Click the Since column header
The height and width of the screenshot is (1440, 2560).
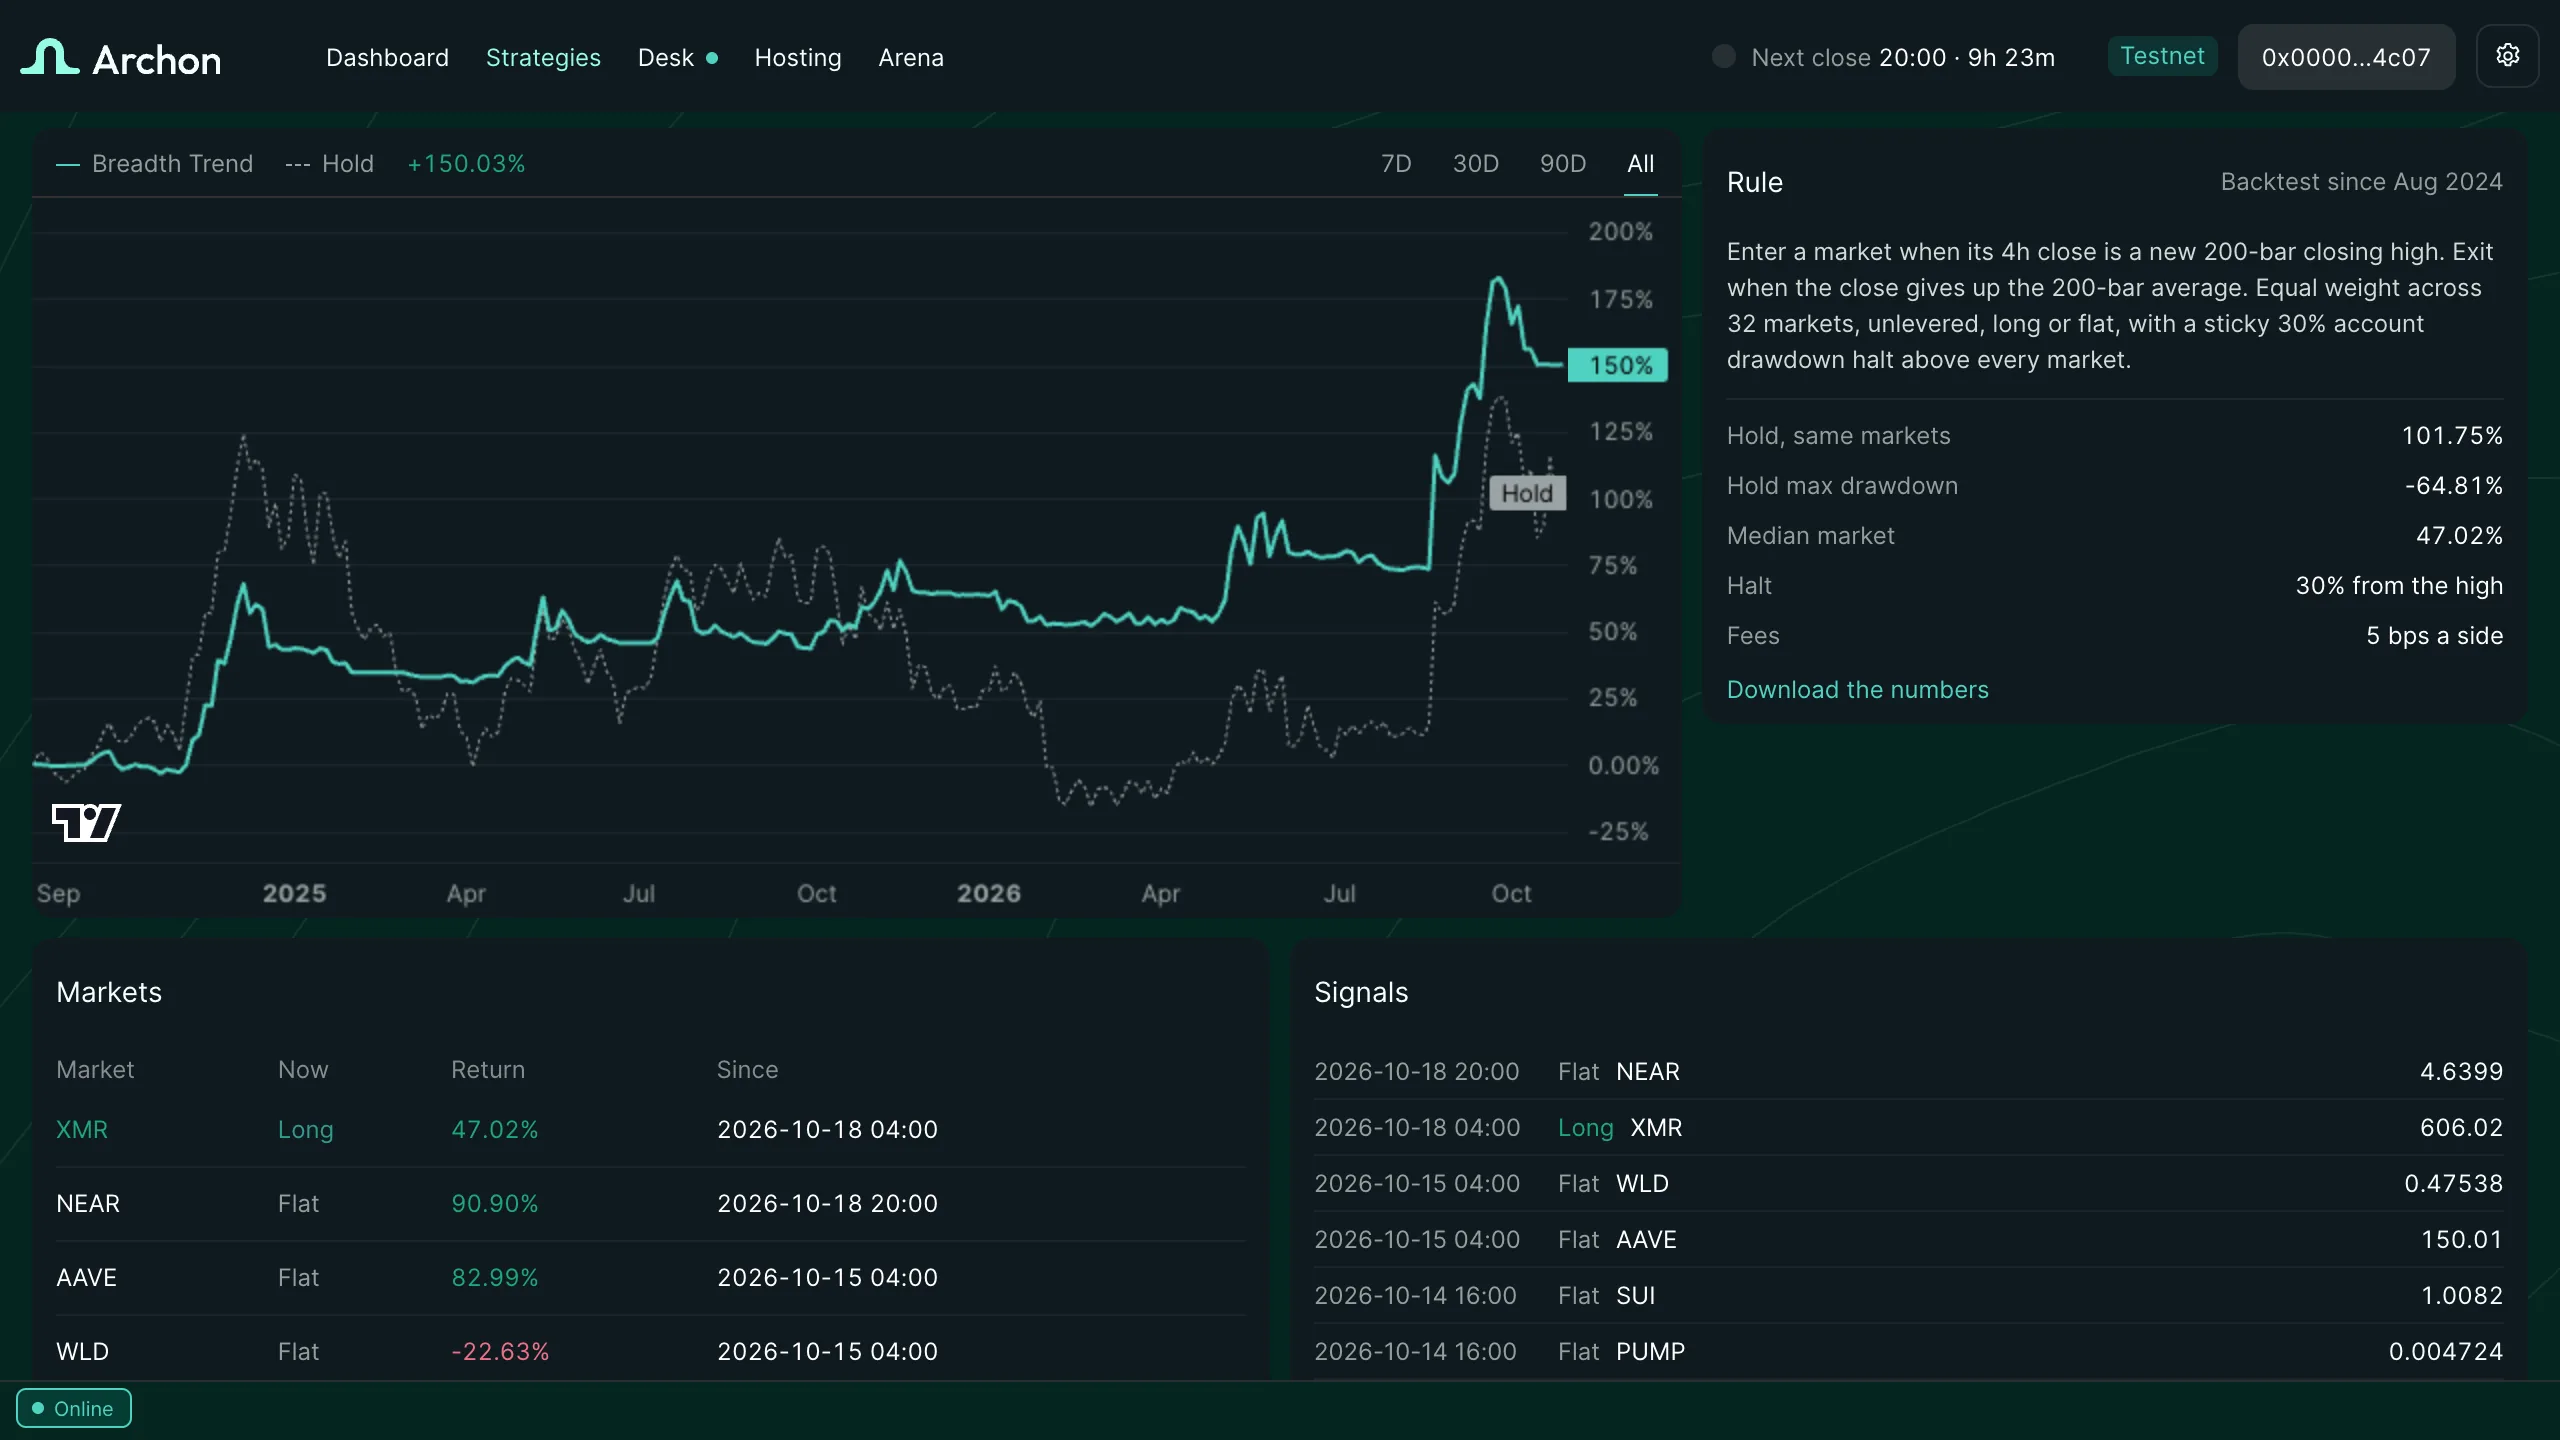point(747,1070)
